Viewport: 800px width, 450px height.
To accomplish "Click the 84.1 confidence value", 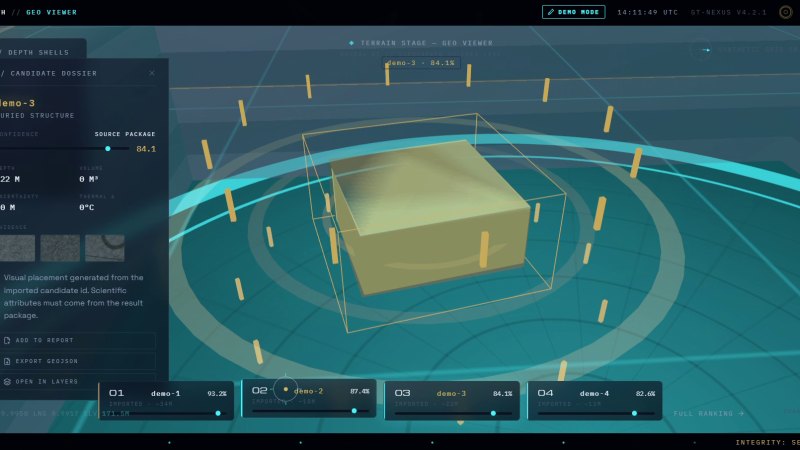I will pos(146,149).
